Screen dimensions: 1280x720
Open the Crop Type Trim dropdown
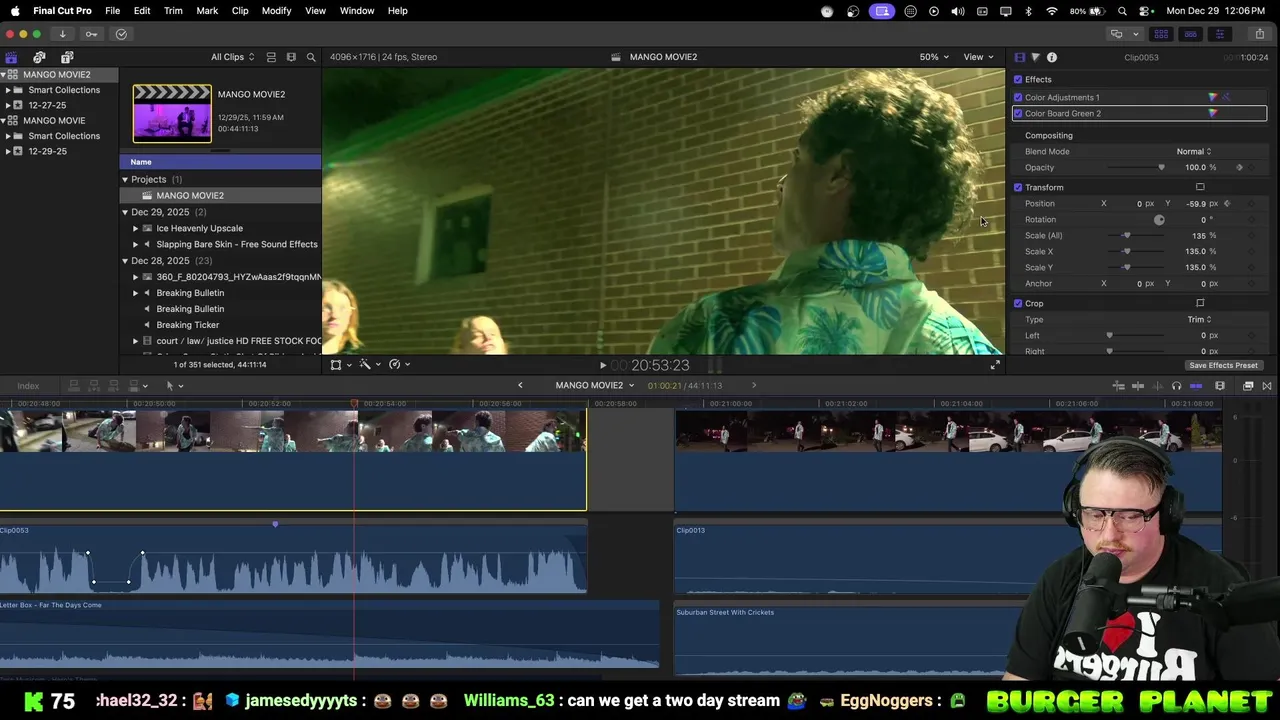1199,319
